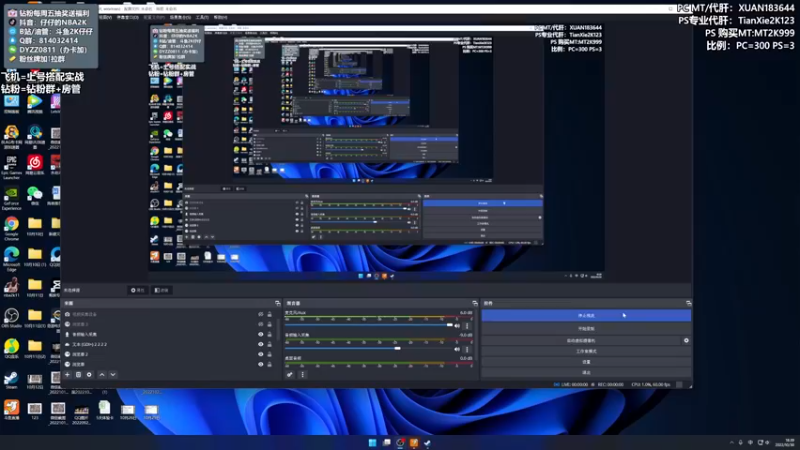This screenshot has width=800, height=450.
Task: Click OBS icon in the taskbar
Action: click(401, 442)
